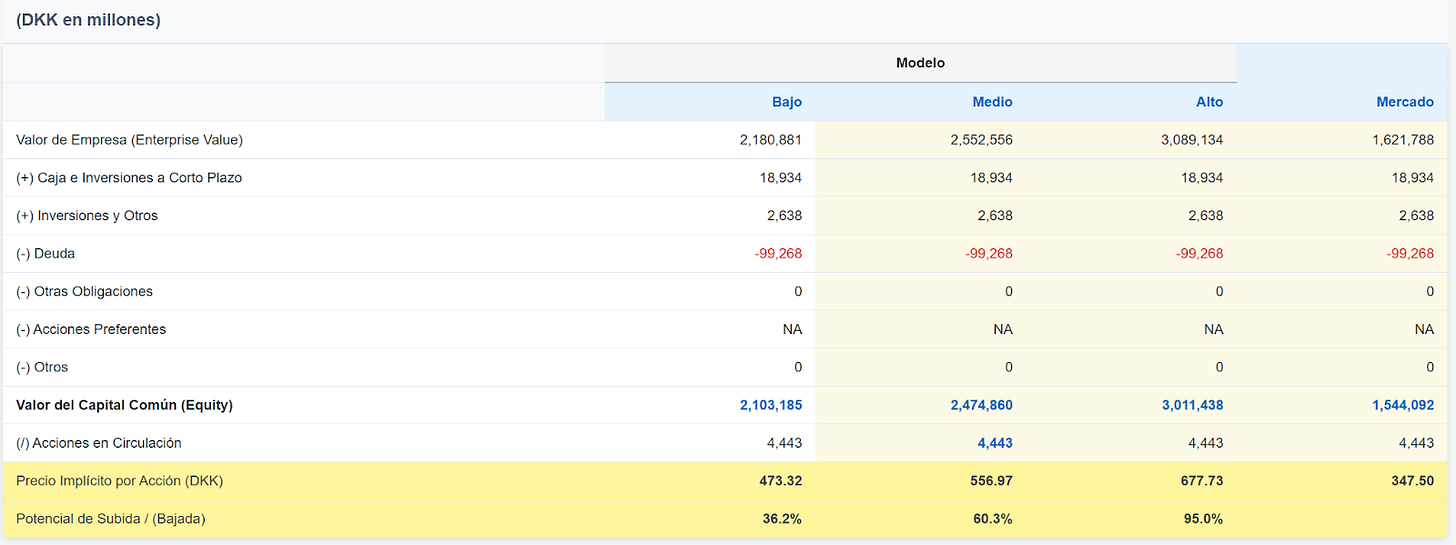The image size is (1456, 545).
Task: Click Enterprise Value cell 2,180,881
Action: pyautogui.click(x=771, y=140)
